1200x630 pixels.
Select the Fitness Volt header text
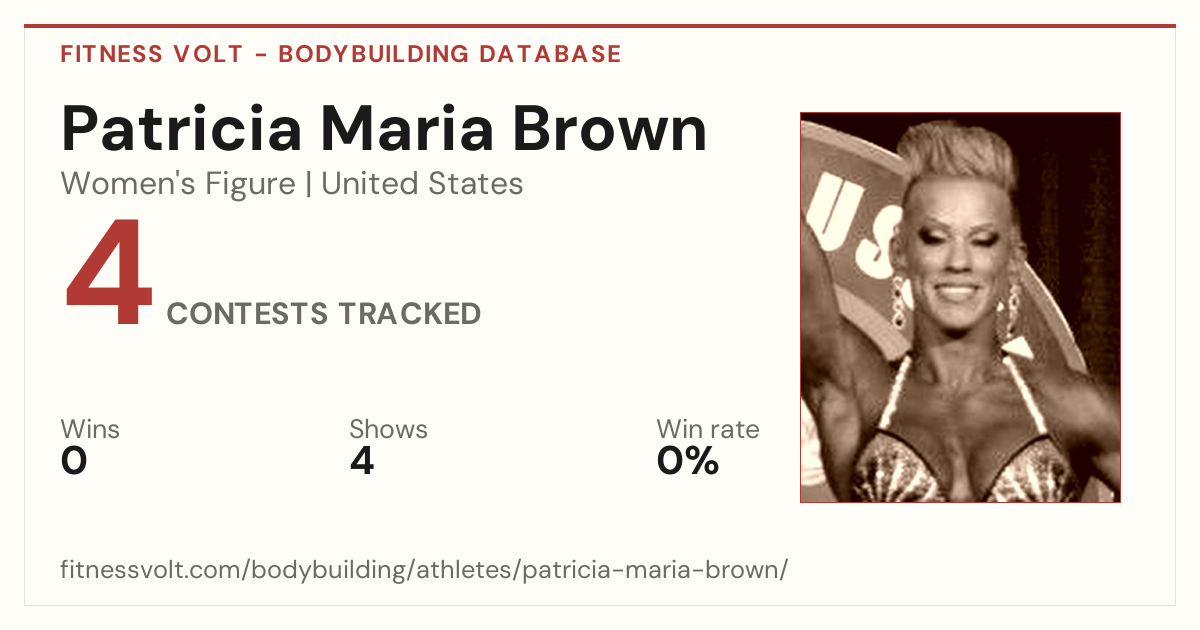pos(151,54)
